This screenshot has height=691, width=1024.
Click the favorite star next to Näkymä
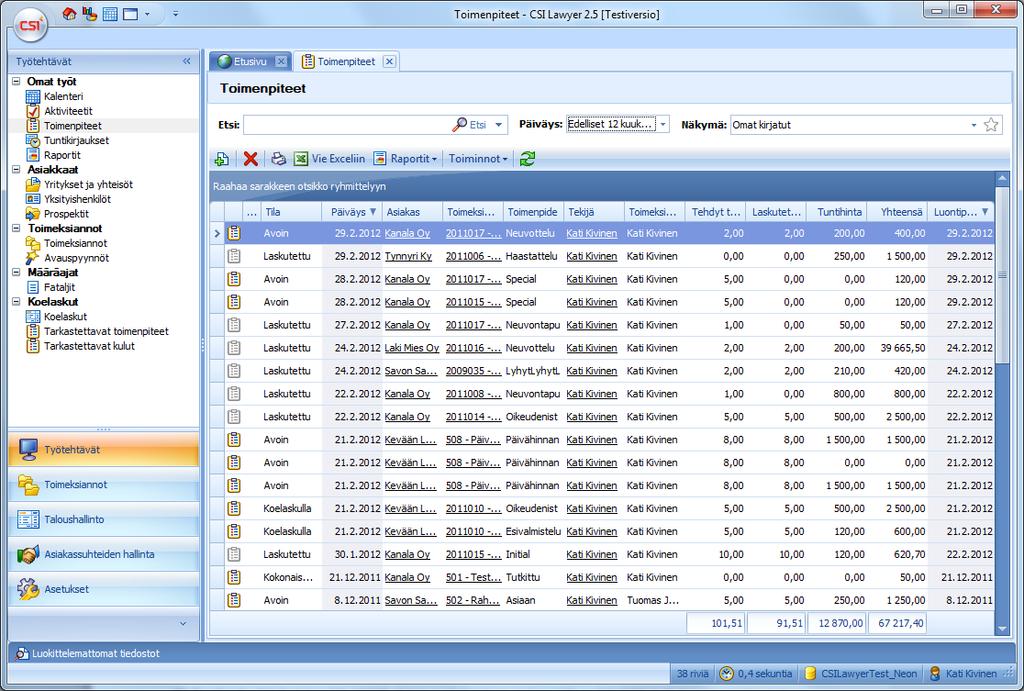(x=991, y=125)
